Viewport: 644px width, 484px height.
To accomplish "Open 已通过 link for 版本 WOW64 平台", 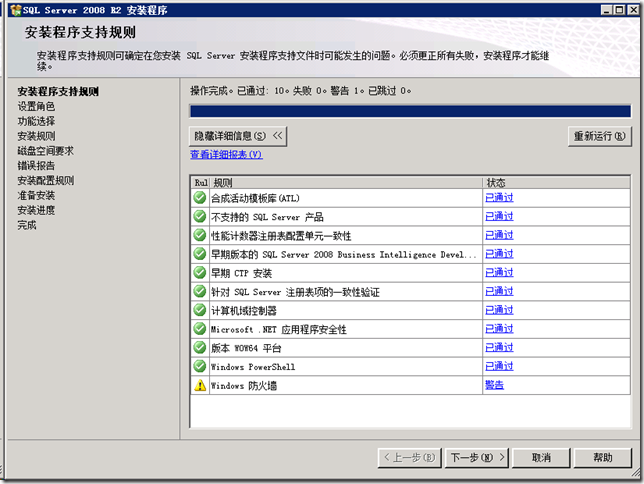I will 499,348.
